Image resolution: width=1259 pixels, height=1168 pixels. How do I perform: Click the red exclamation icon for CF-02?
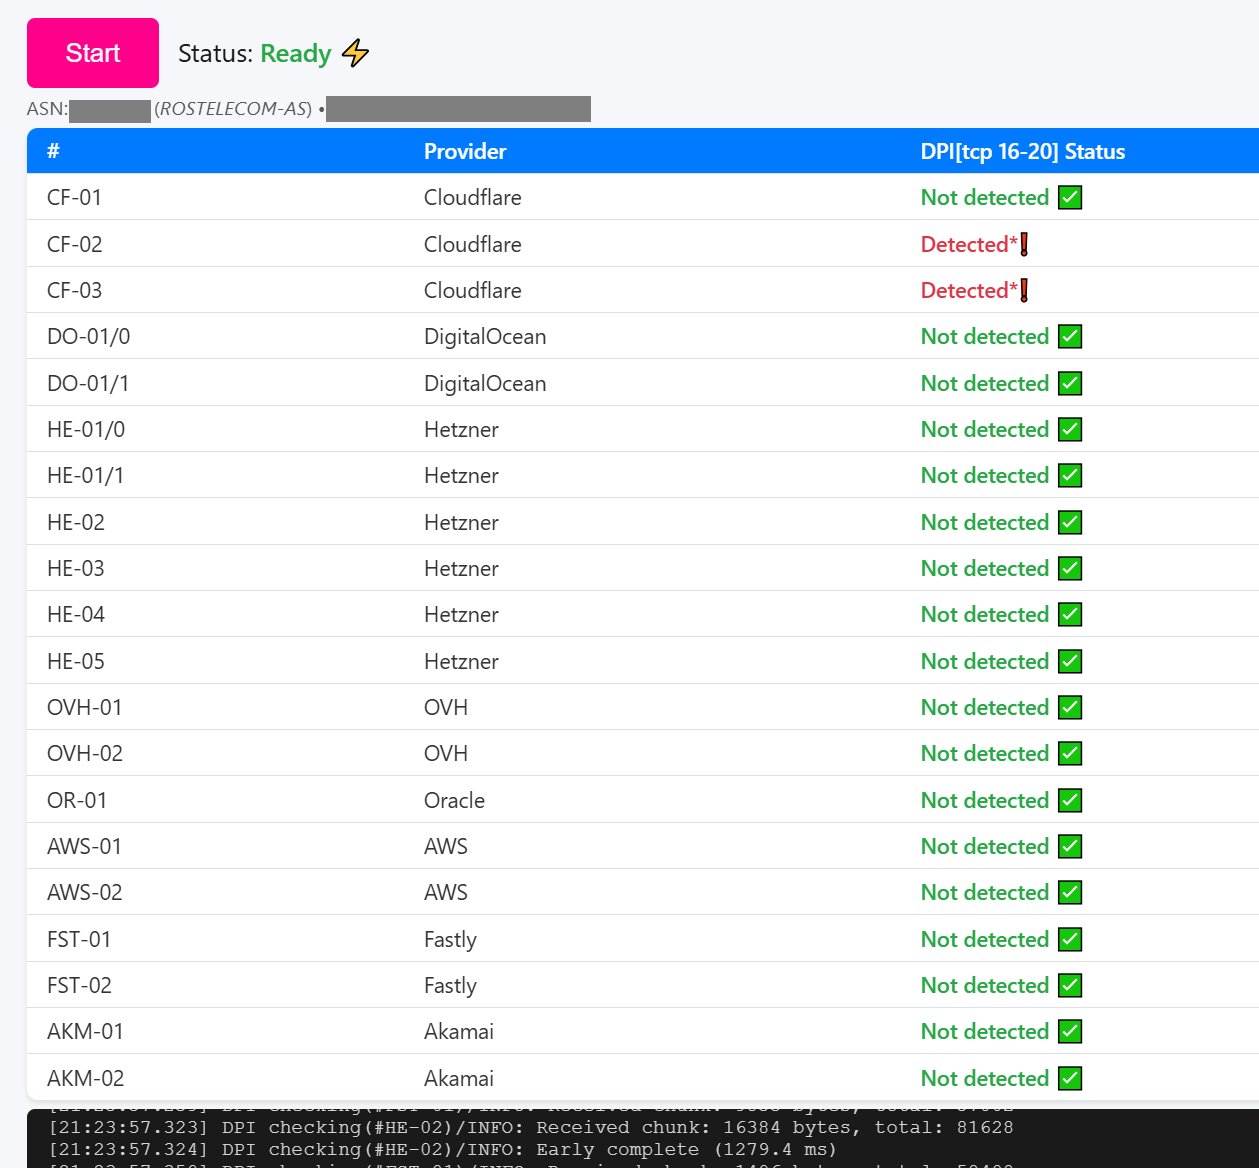coord(1024,245)
